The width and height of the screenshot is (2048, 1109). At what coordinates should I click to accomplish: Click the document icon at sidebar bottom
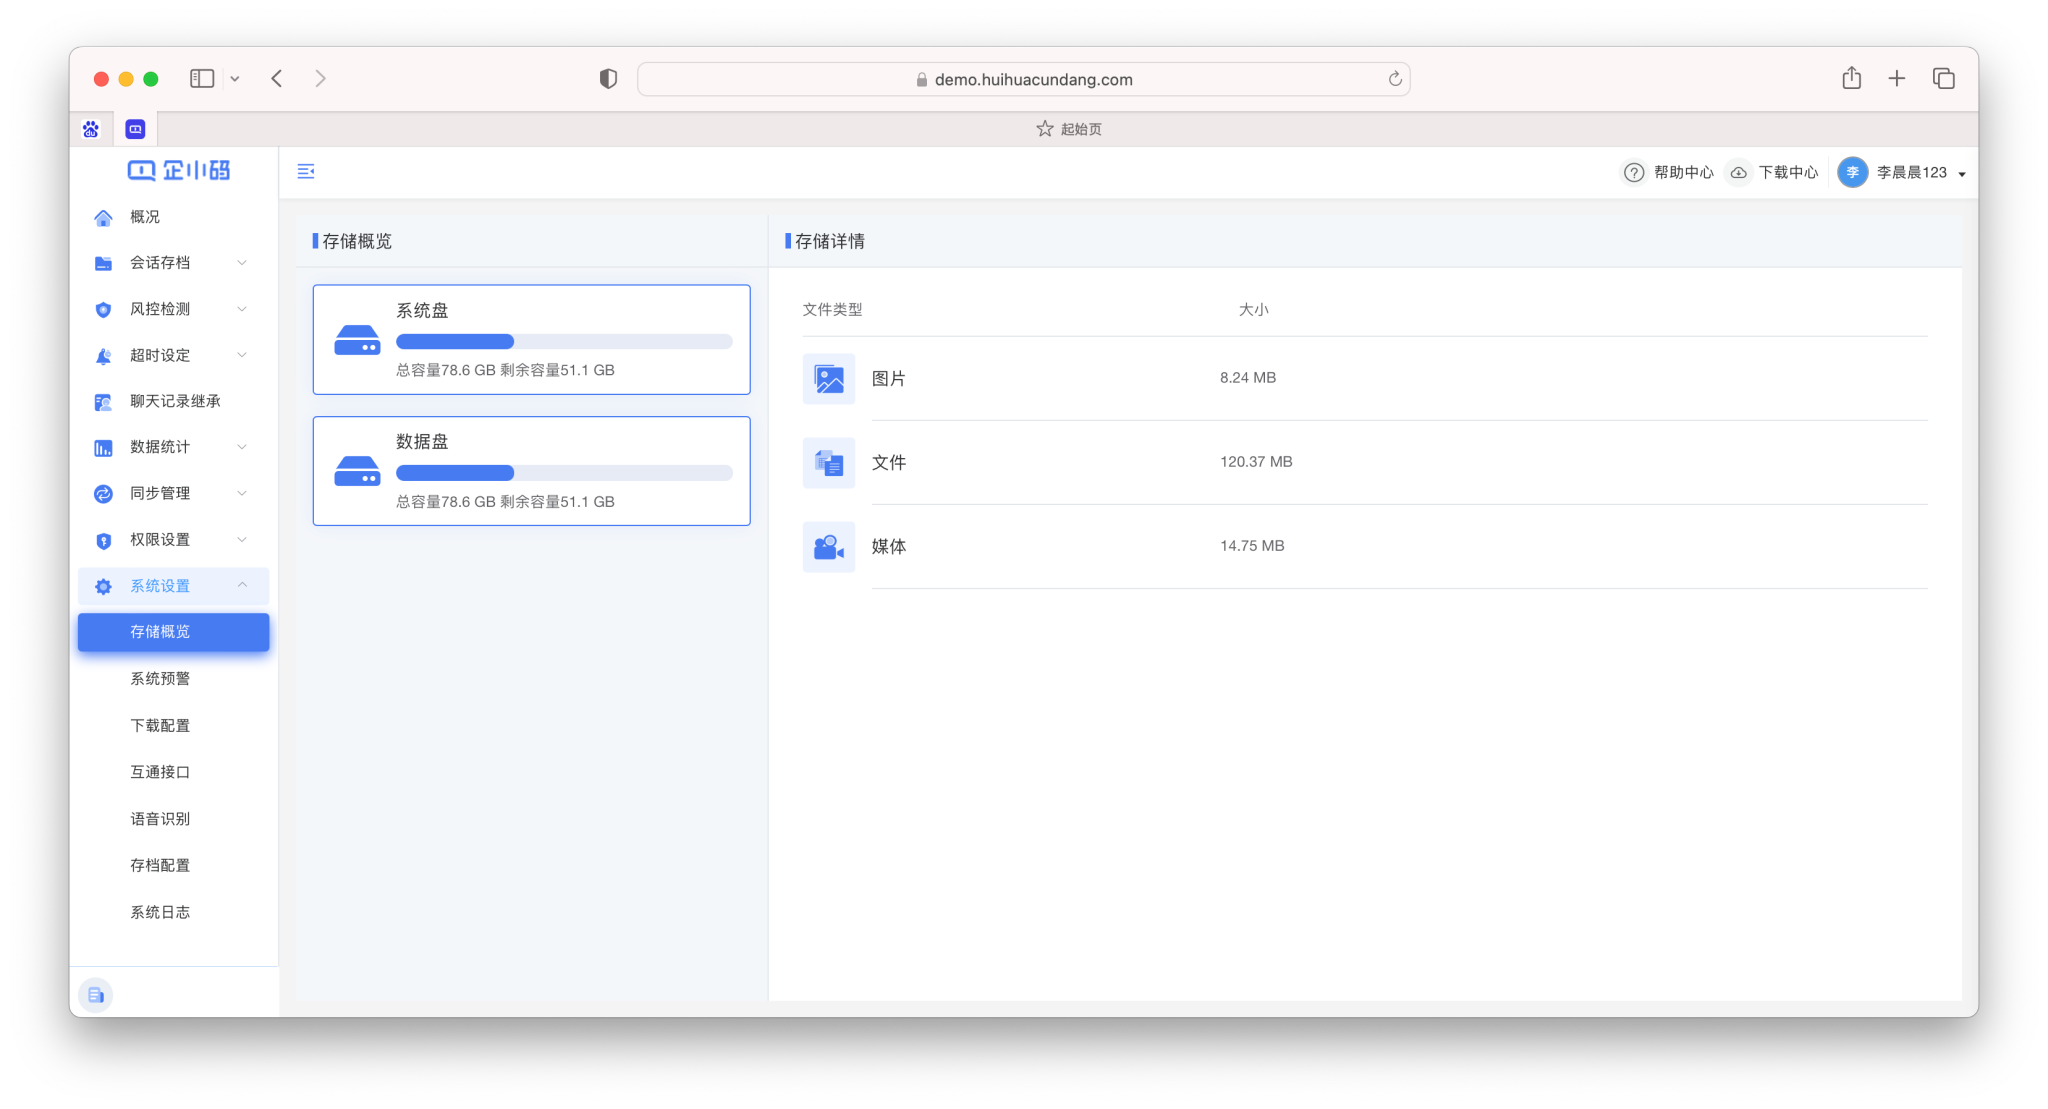tap(96, 995)
